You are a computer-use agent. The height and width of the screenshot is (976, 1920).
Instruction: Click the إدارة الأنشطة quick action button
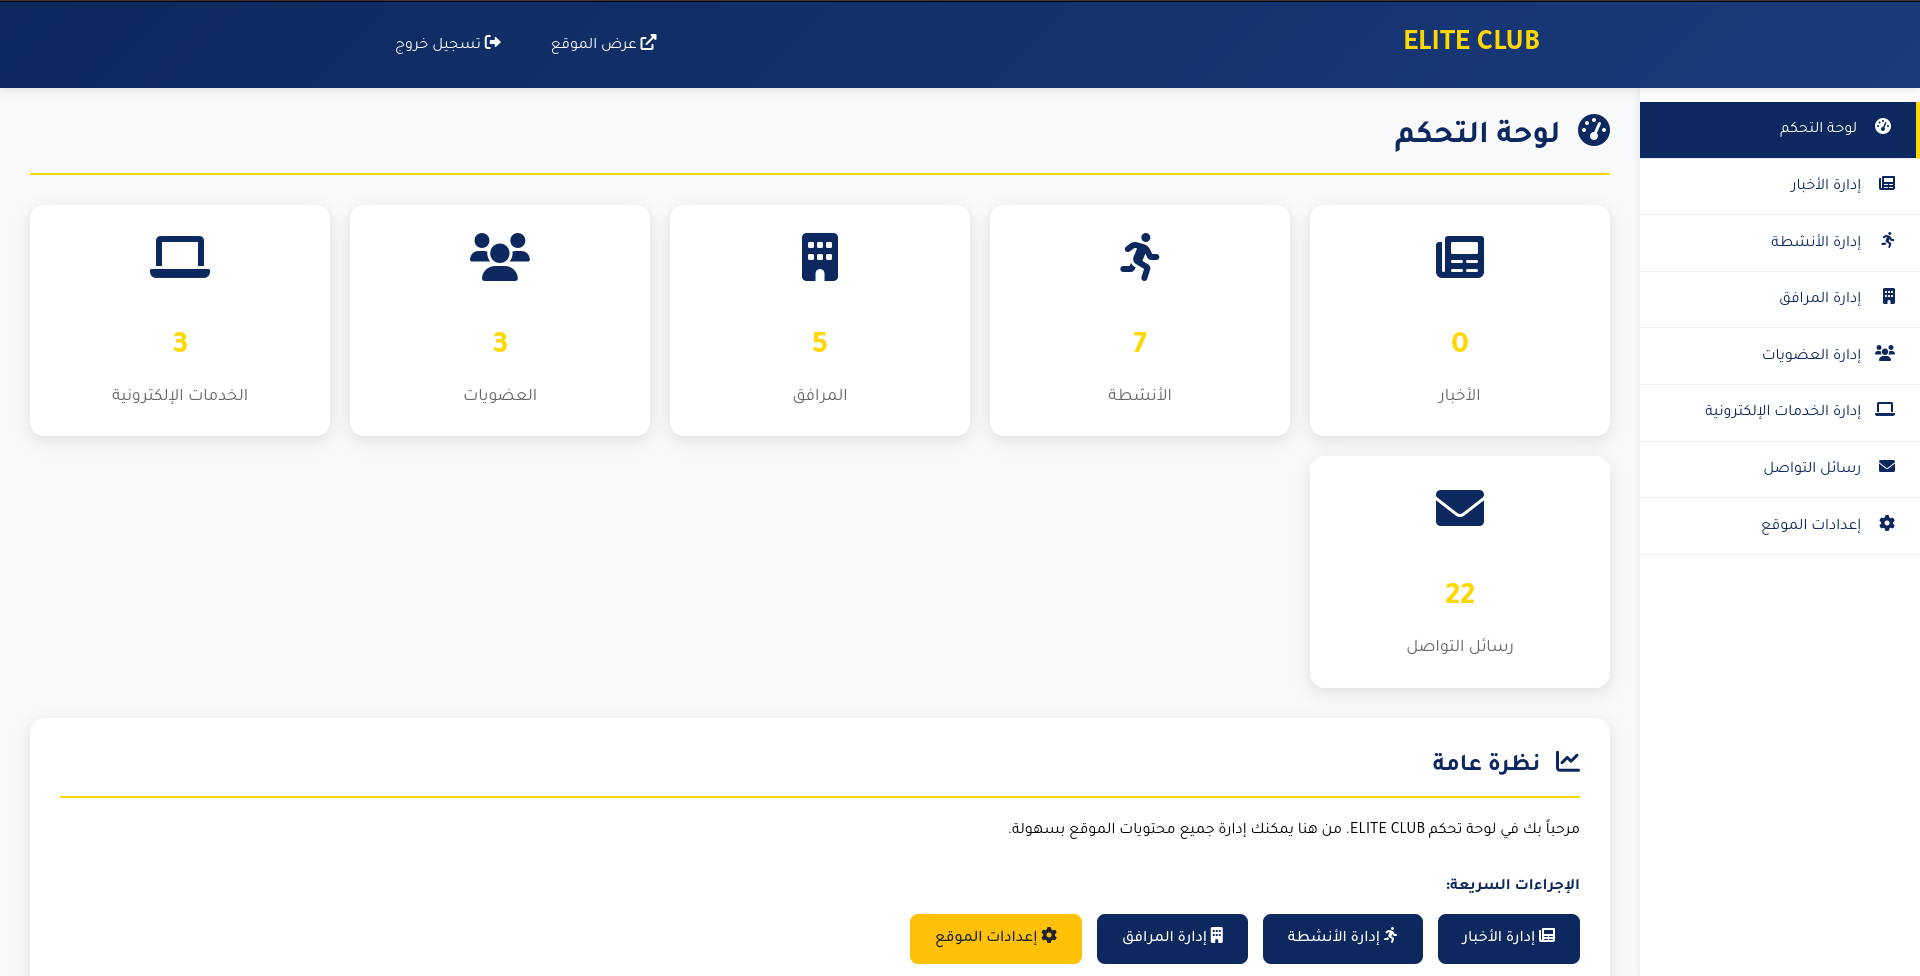[1343, 939]
